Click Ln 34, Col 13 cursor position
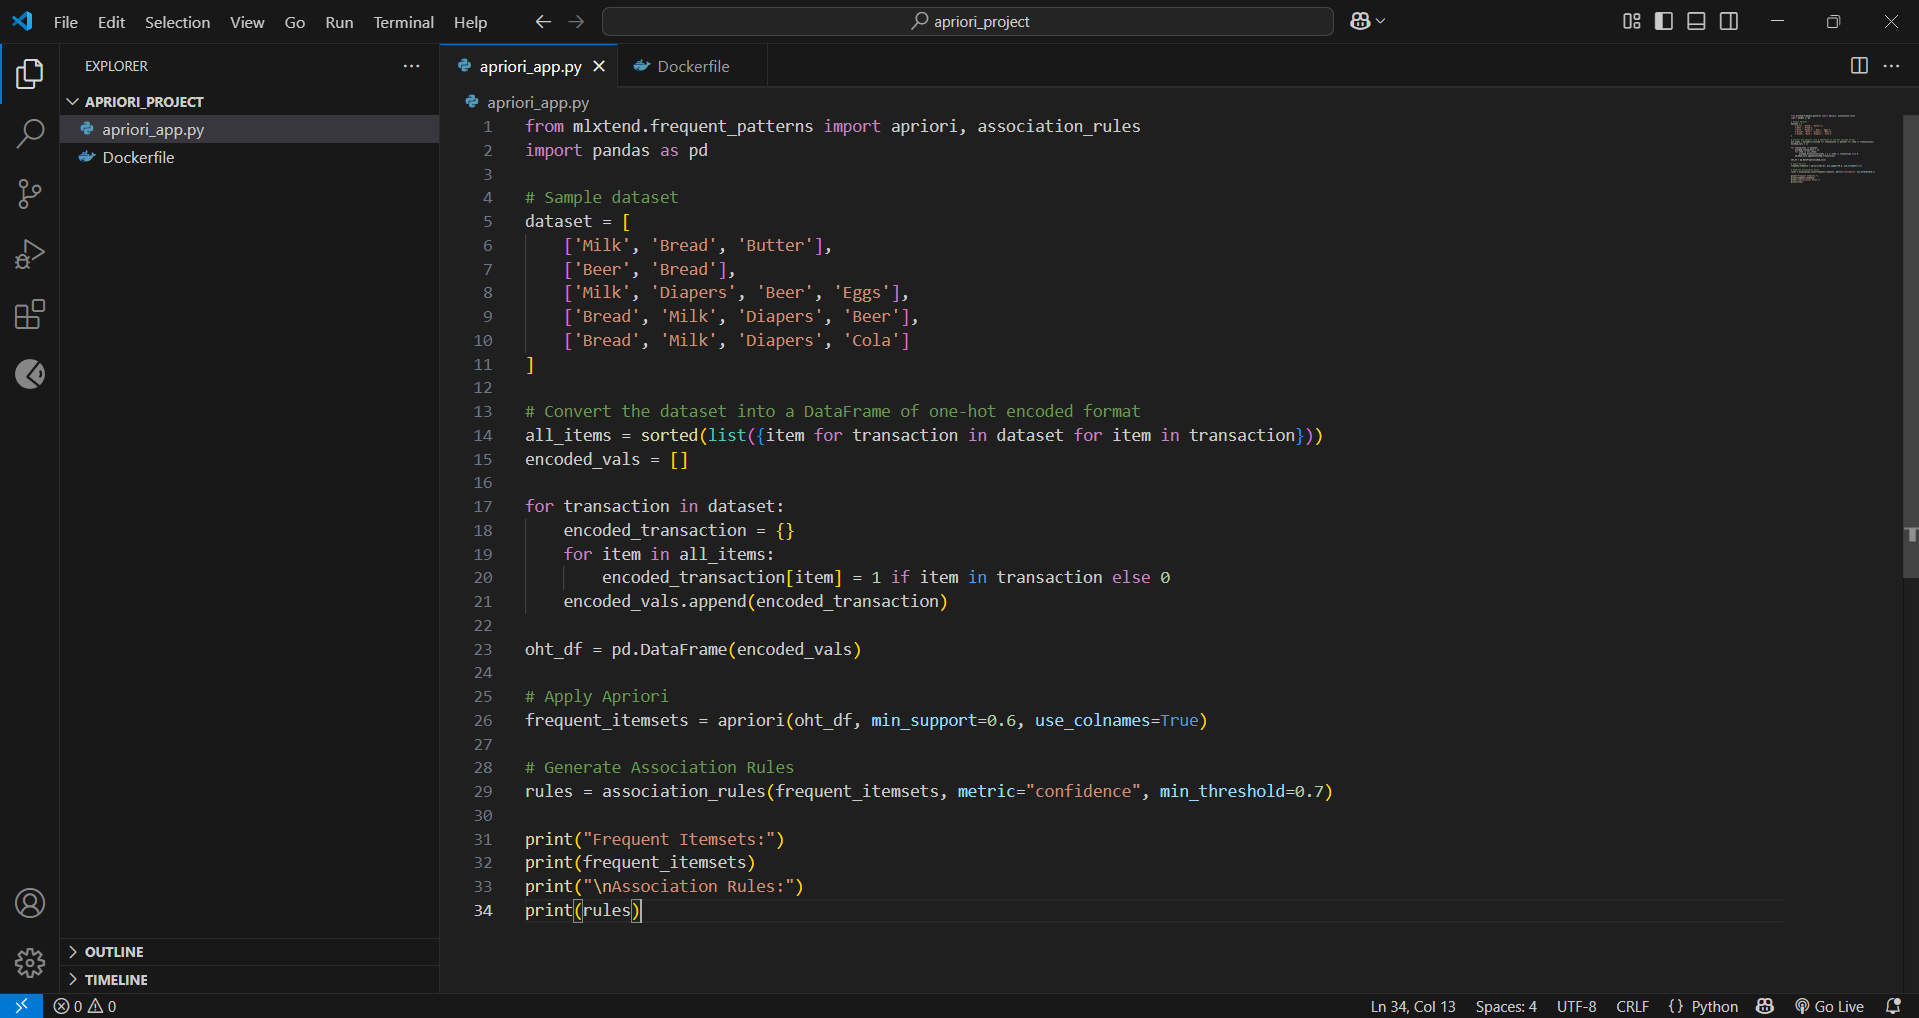Screen dimensions: 1919x1018 coord(1413,1006)
